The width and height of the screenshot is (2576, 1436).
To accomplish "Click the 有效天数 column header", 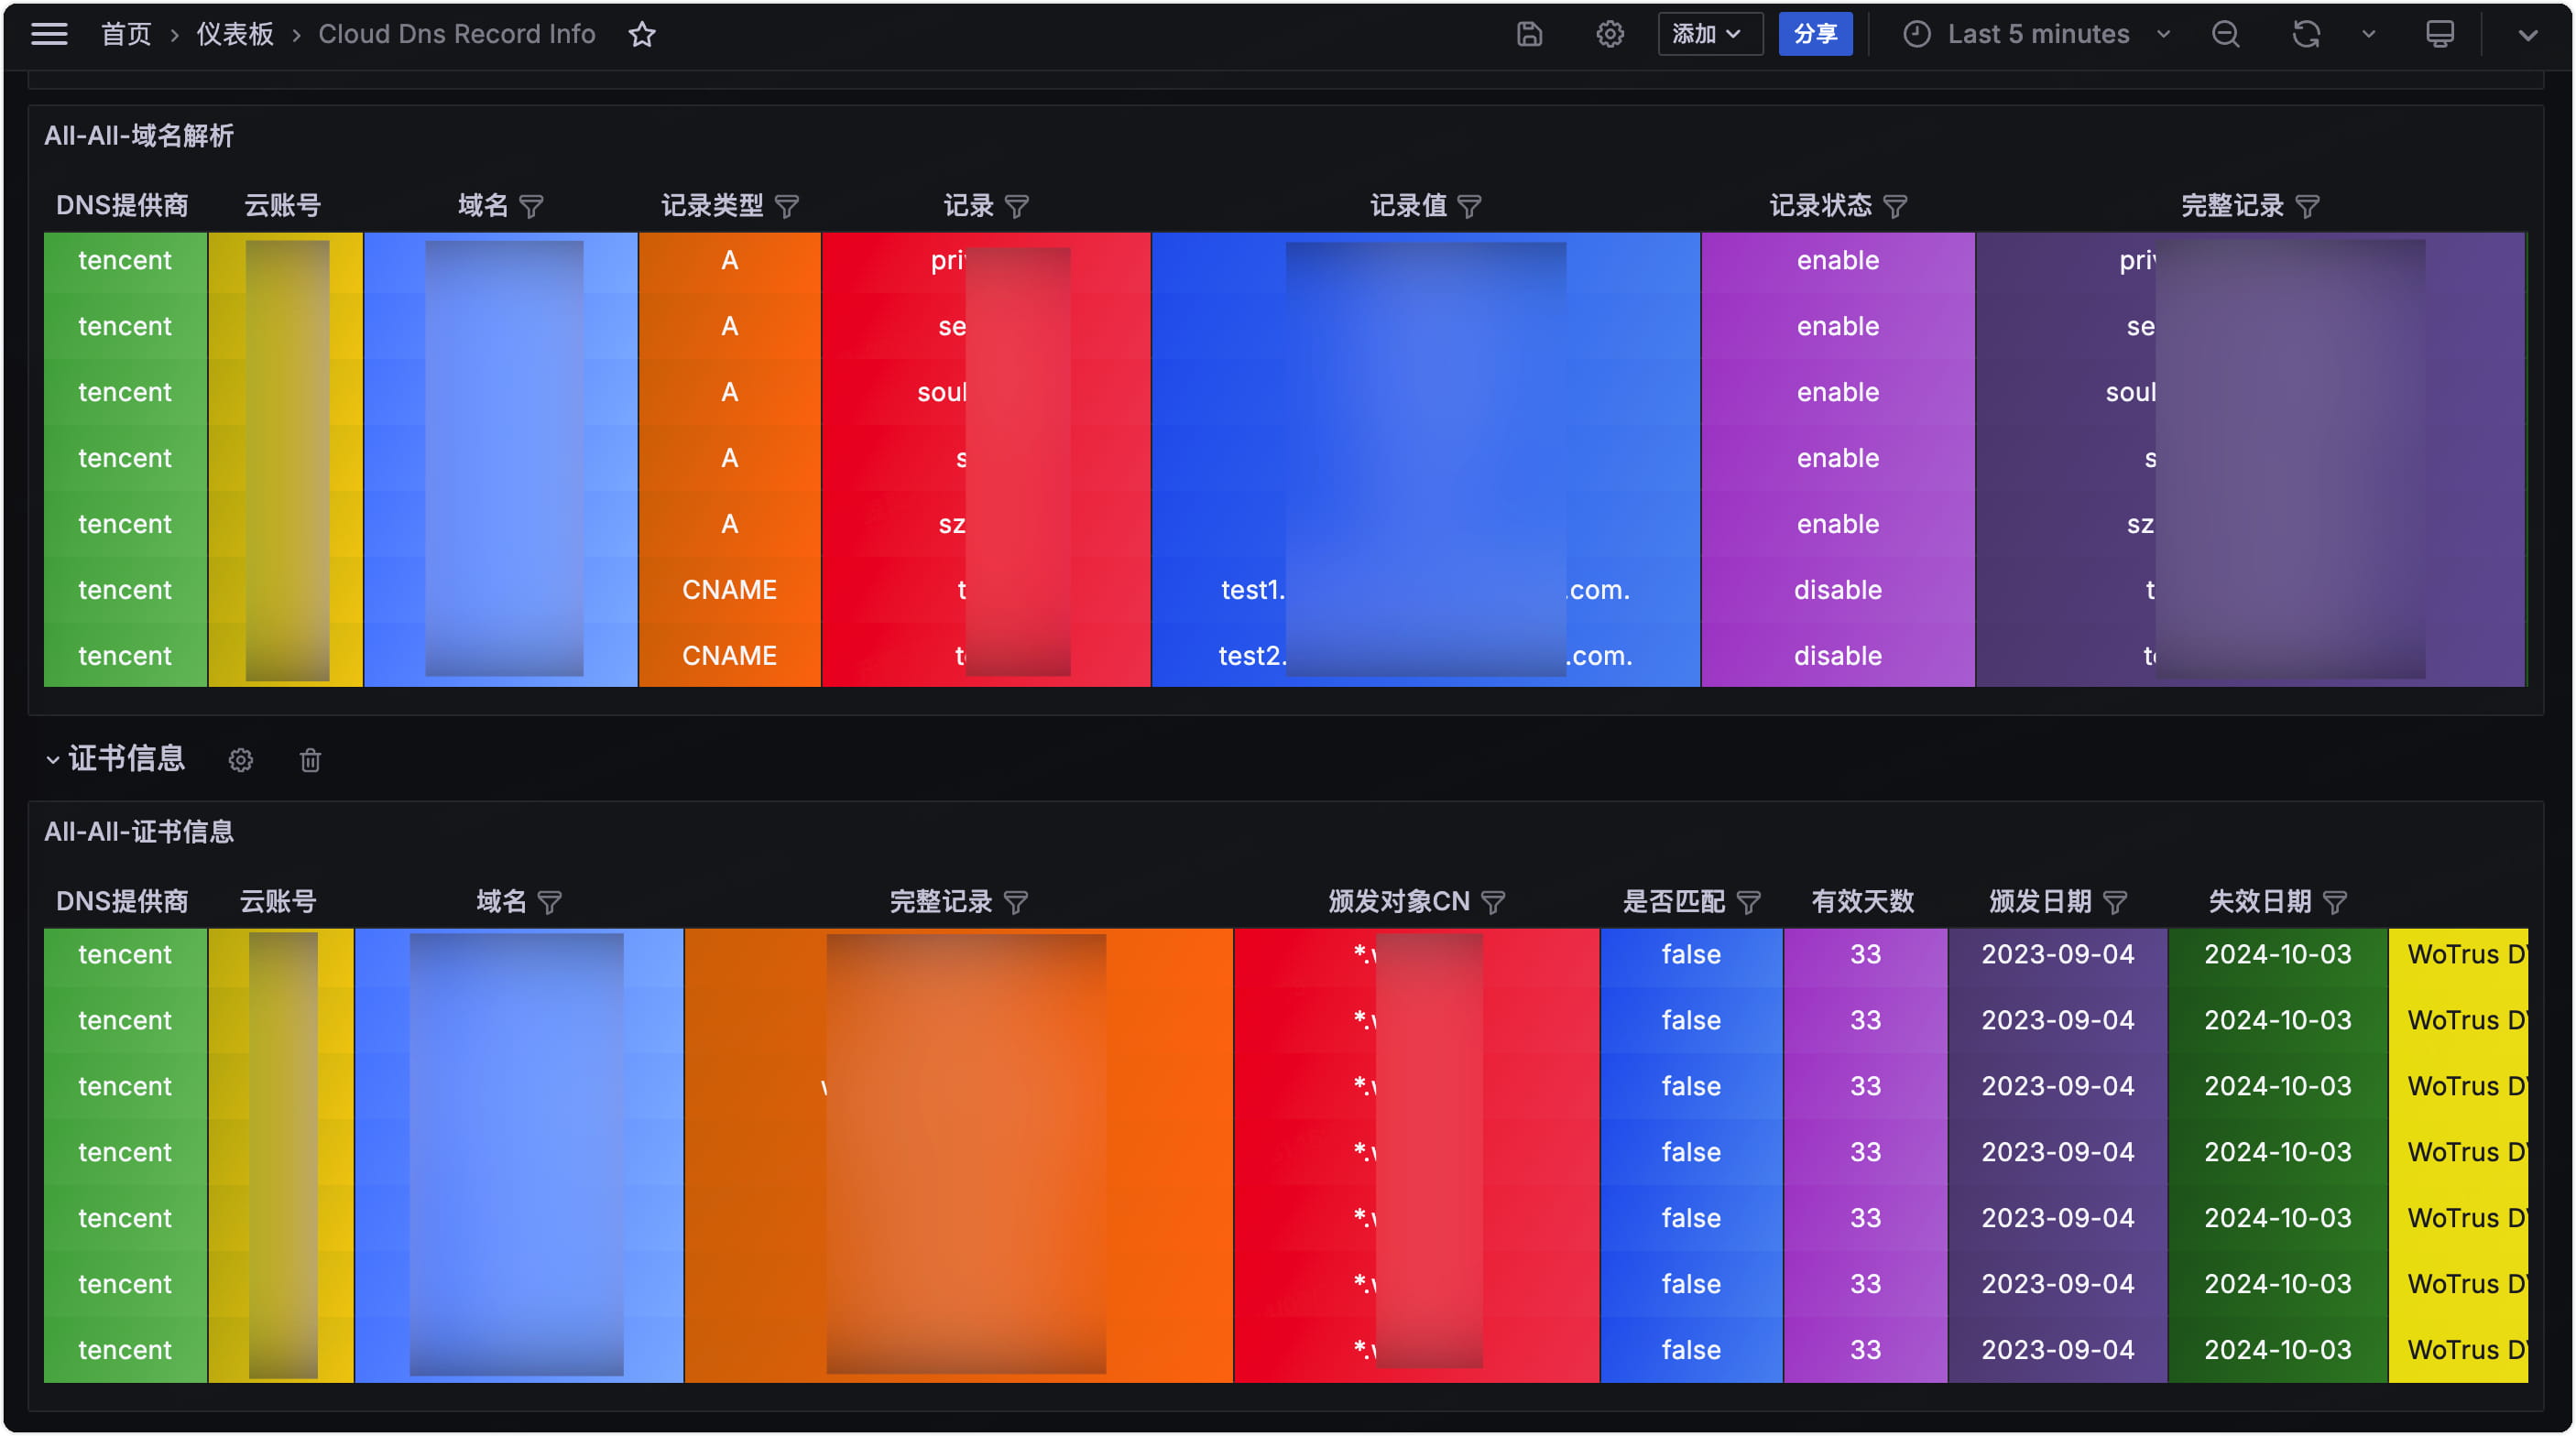I will tap(1862, 902).
